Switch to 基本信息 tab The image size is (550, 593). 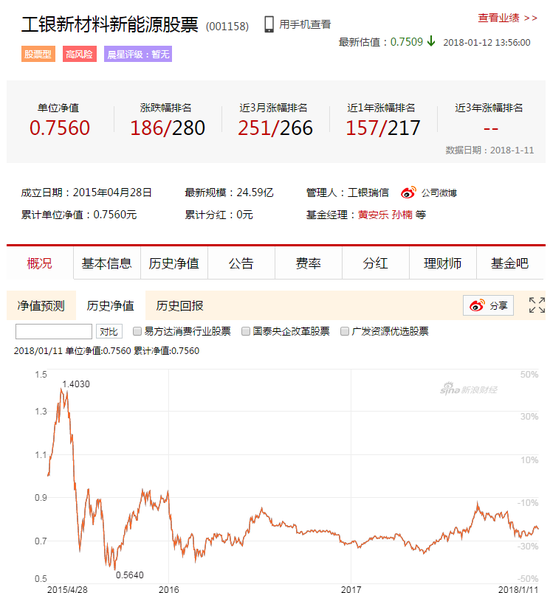click(107, 263)
